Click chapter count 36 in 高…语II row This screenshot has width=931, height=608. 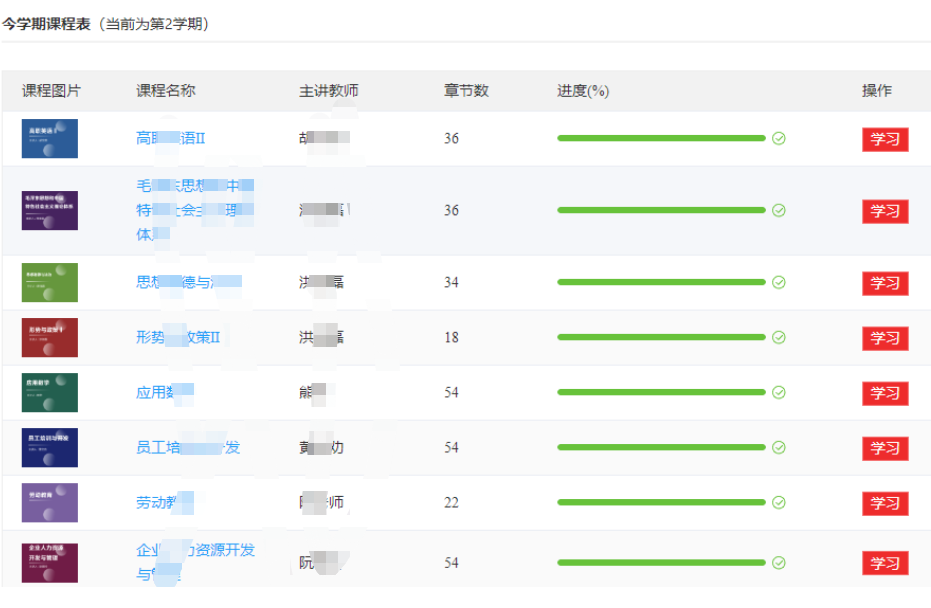[451, 138]
